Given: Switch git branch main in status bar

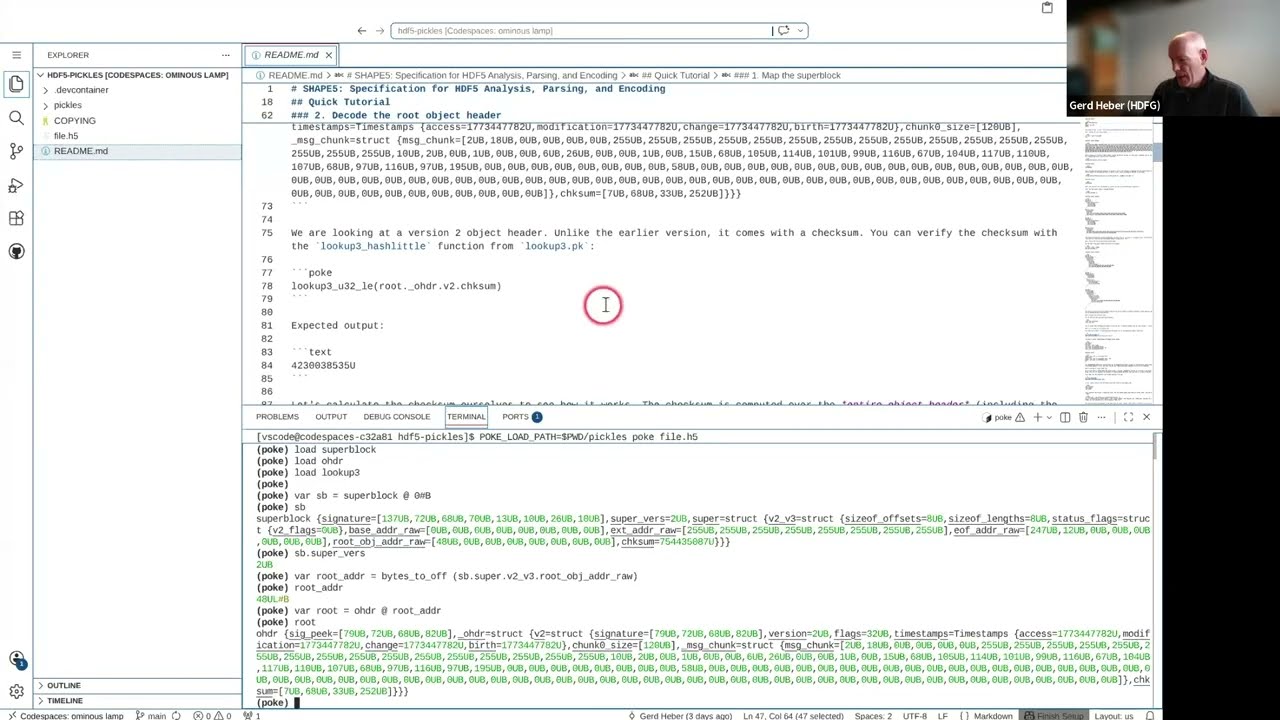Looking at the screenshot, I should pos(150,716).
